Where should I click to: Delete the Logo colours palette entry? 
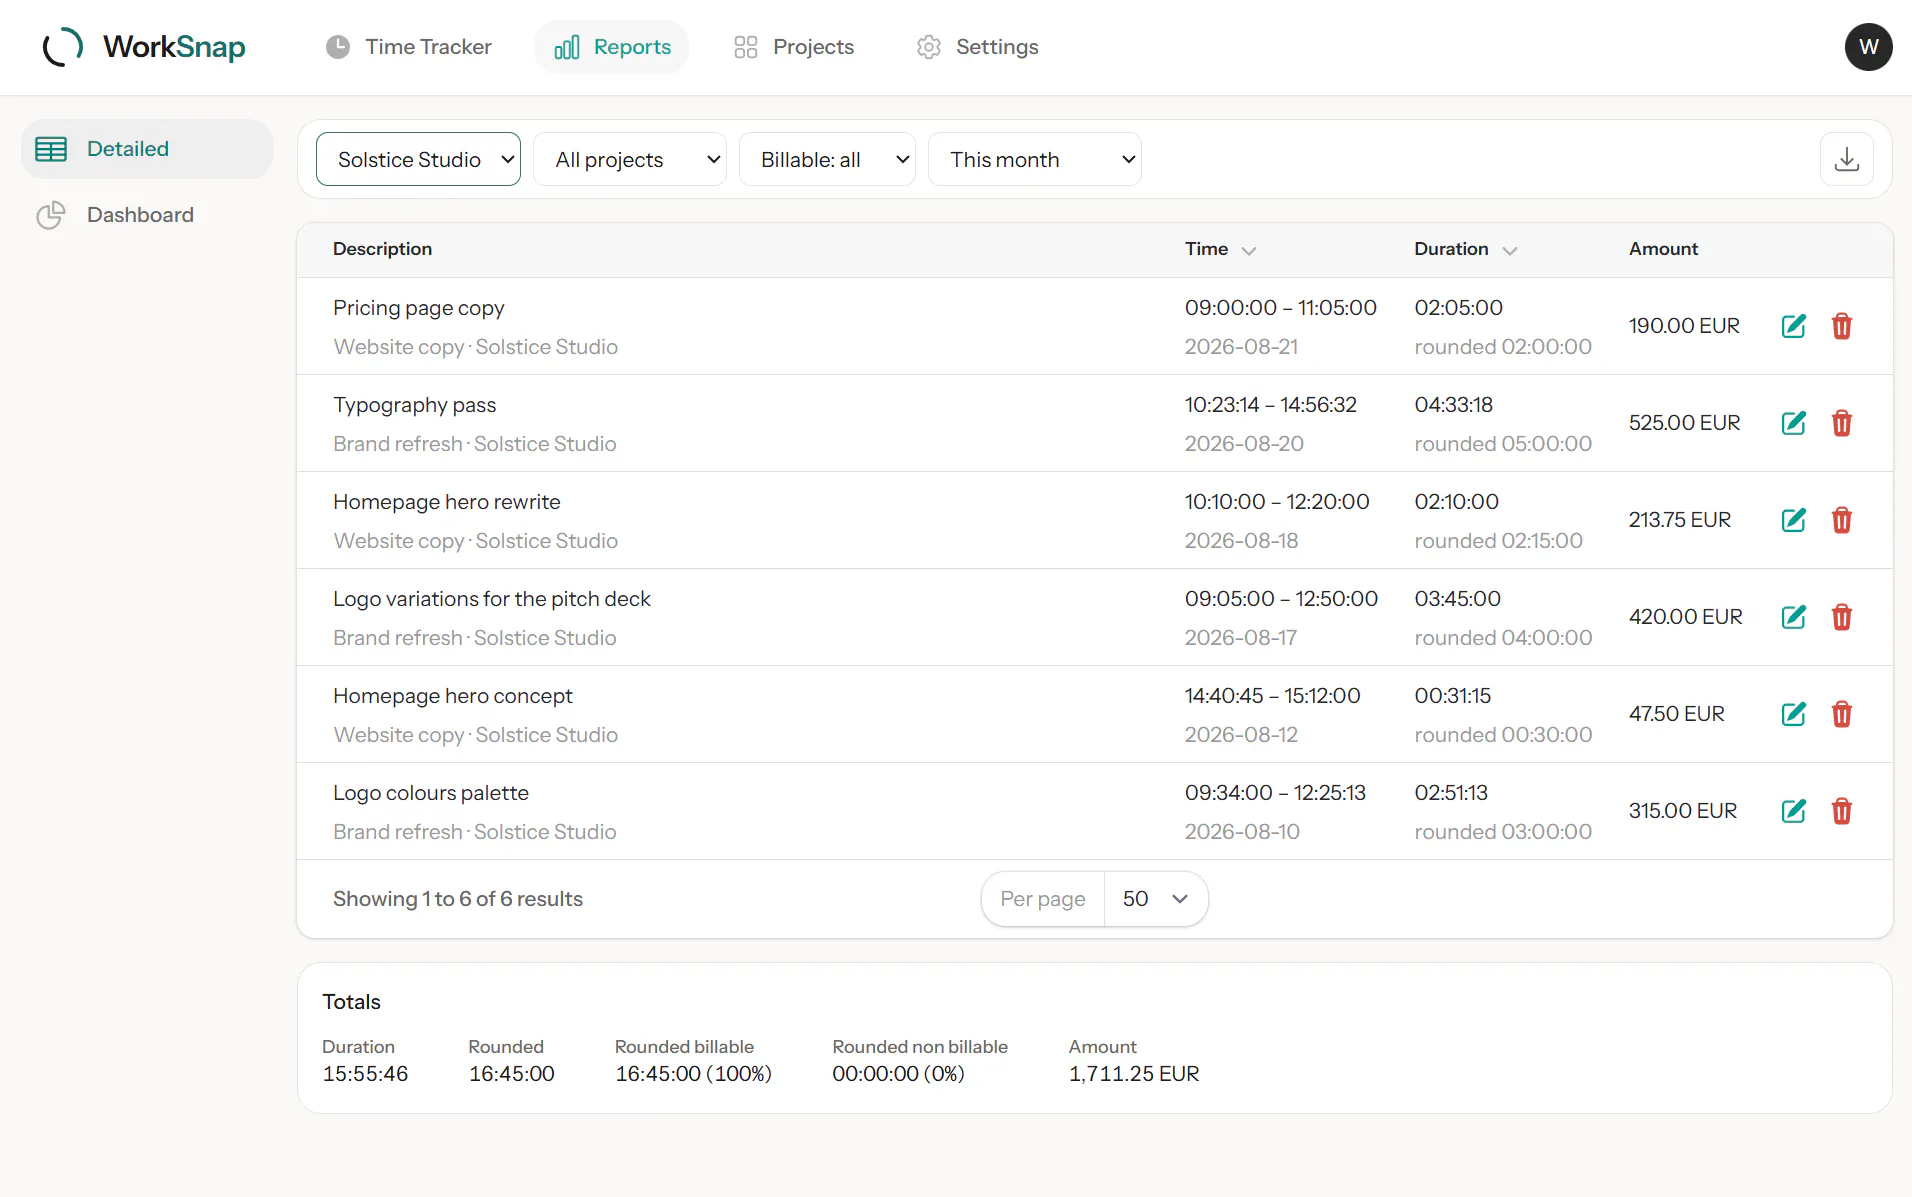pyautogui.click(x=1841, y=811)
